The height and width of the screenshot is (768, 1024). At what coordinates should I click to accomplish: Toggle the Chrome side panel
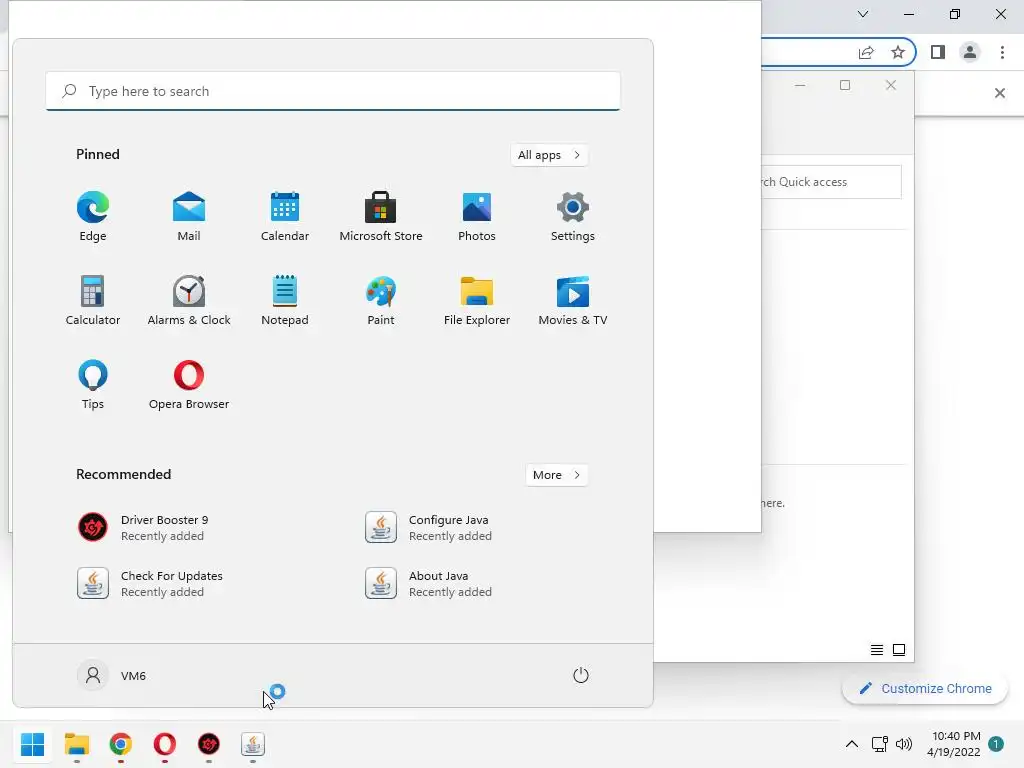938,52
